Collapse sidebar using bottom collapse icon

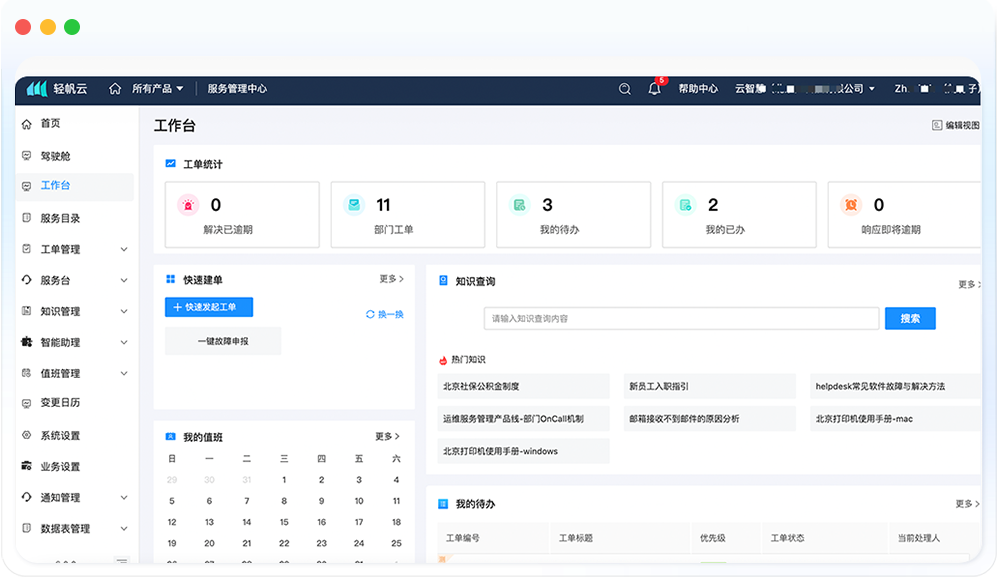coord(122,562)
